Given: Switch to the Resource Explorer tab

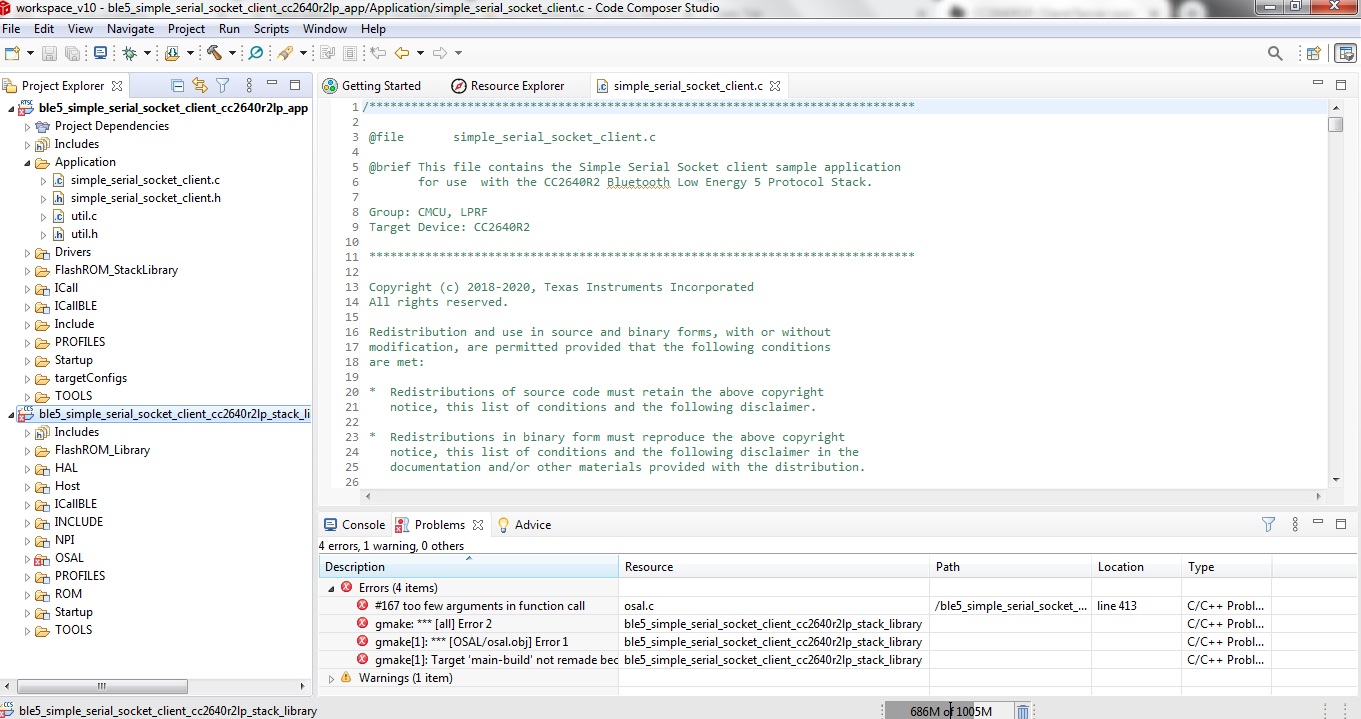Looking at the screenshot, I should pyautogui.click(x=508, y=86).
